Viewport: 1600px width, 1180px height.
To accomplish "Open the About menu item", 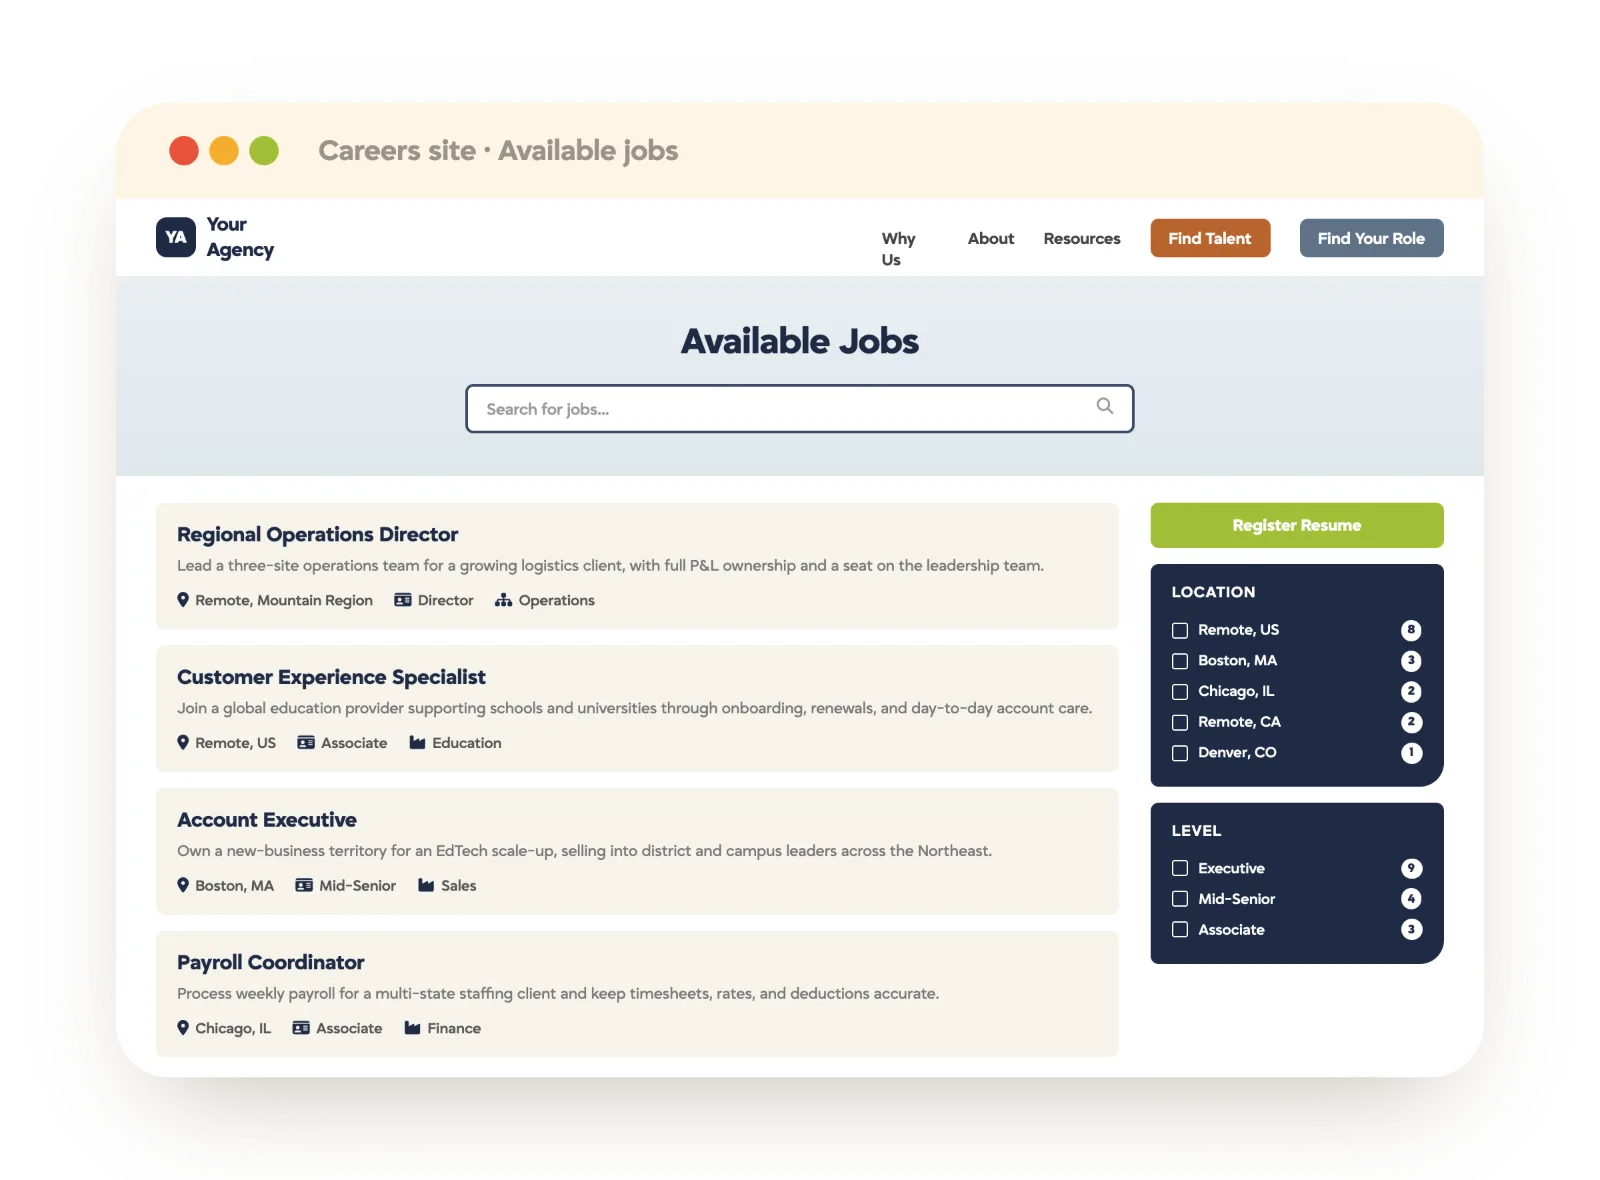I will coord(991,238).
